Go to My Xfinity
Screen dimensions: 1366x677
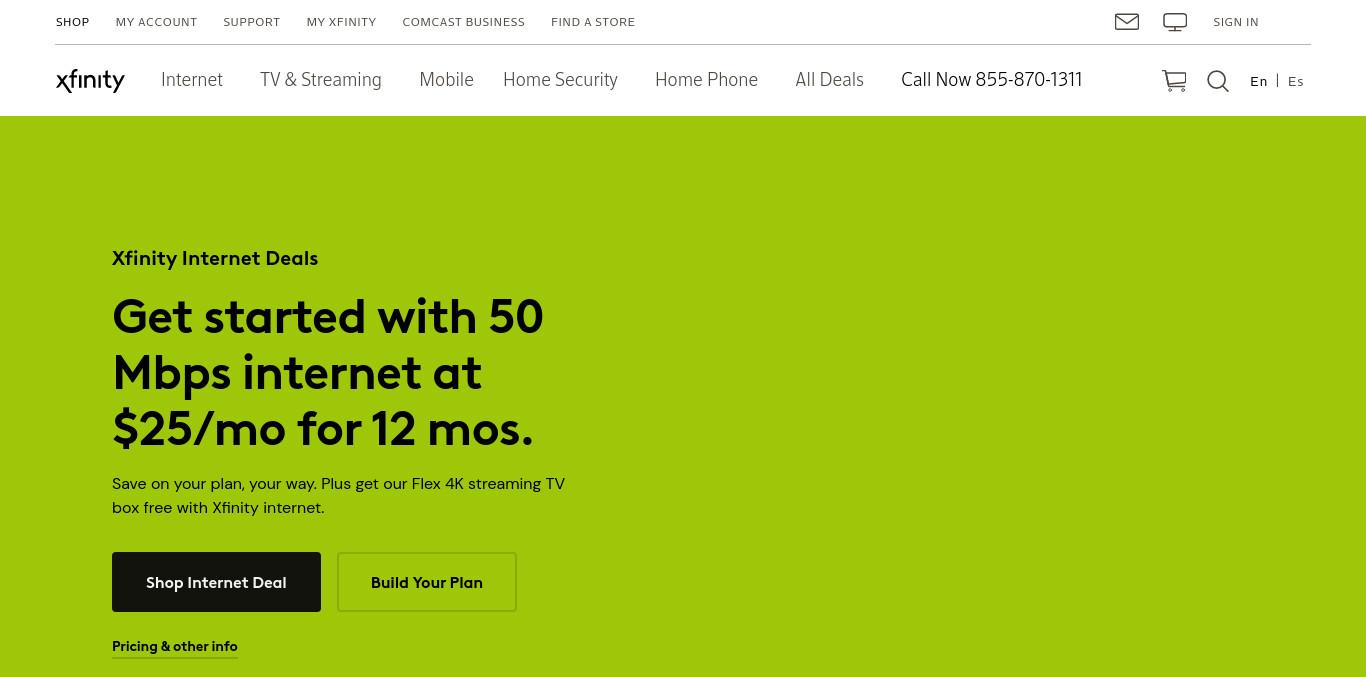(x=341, y=22)
